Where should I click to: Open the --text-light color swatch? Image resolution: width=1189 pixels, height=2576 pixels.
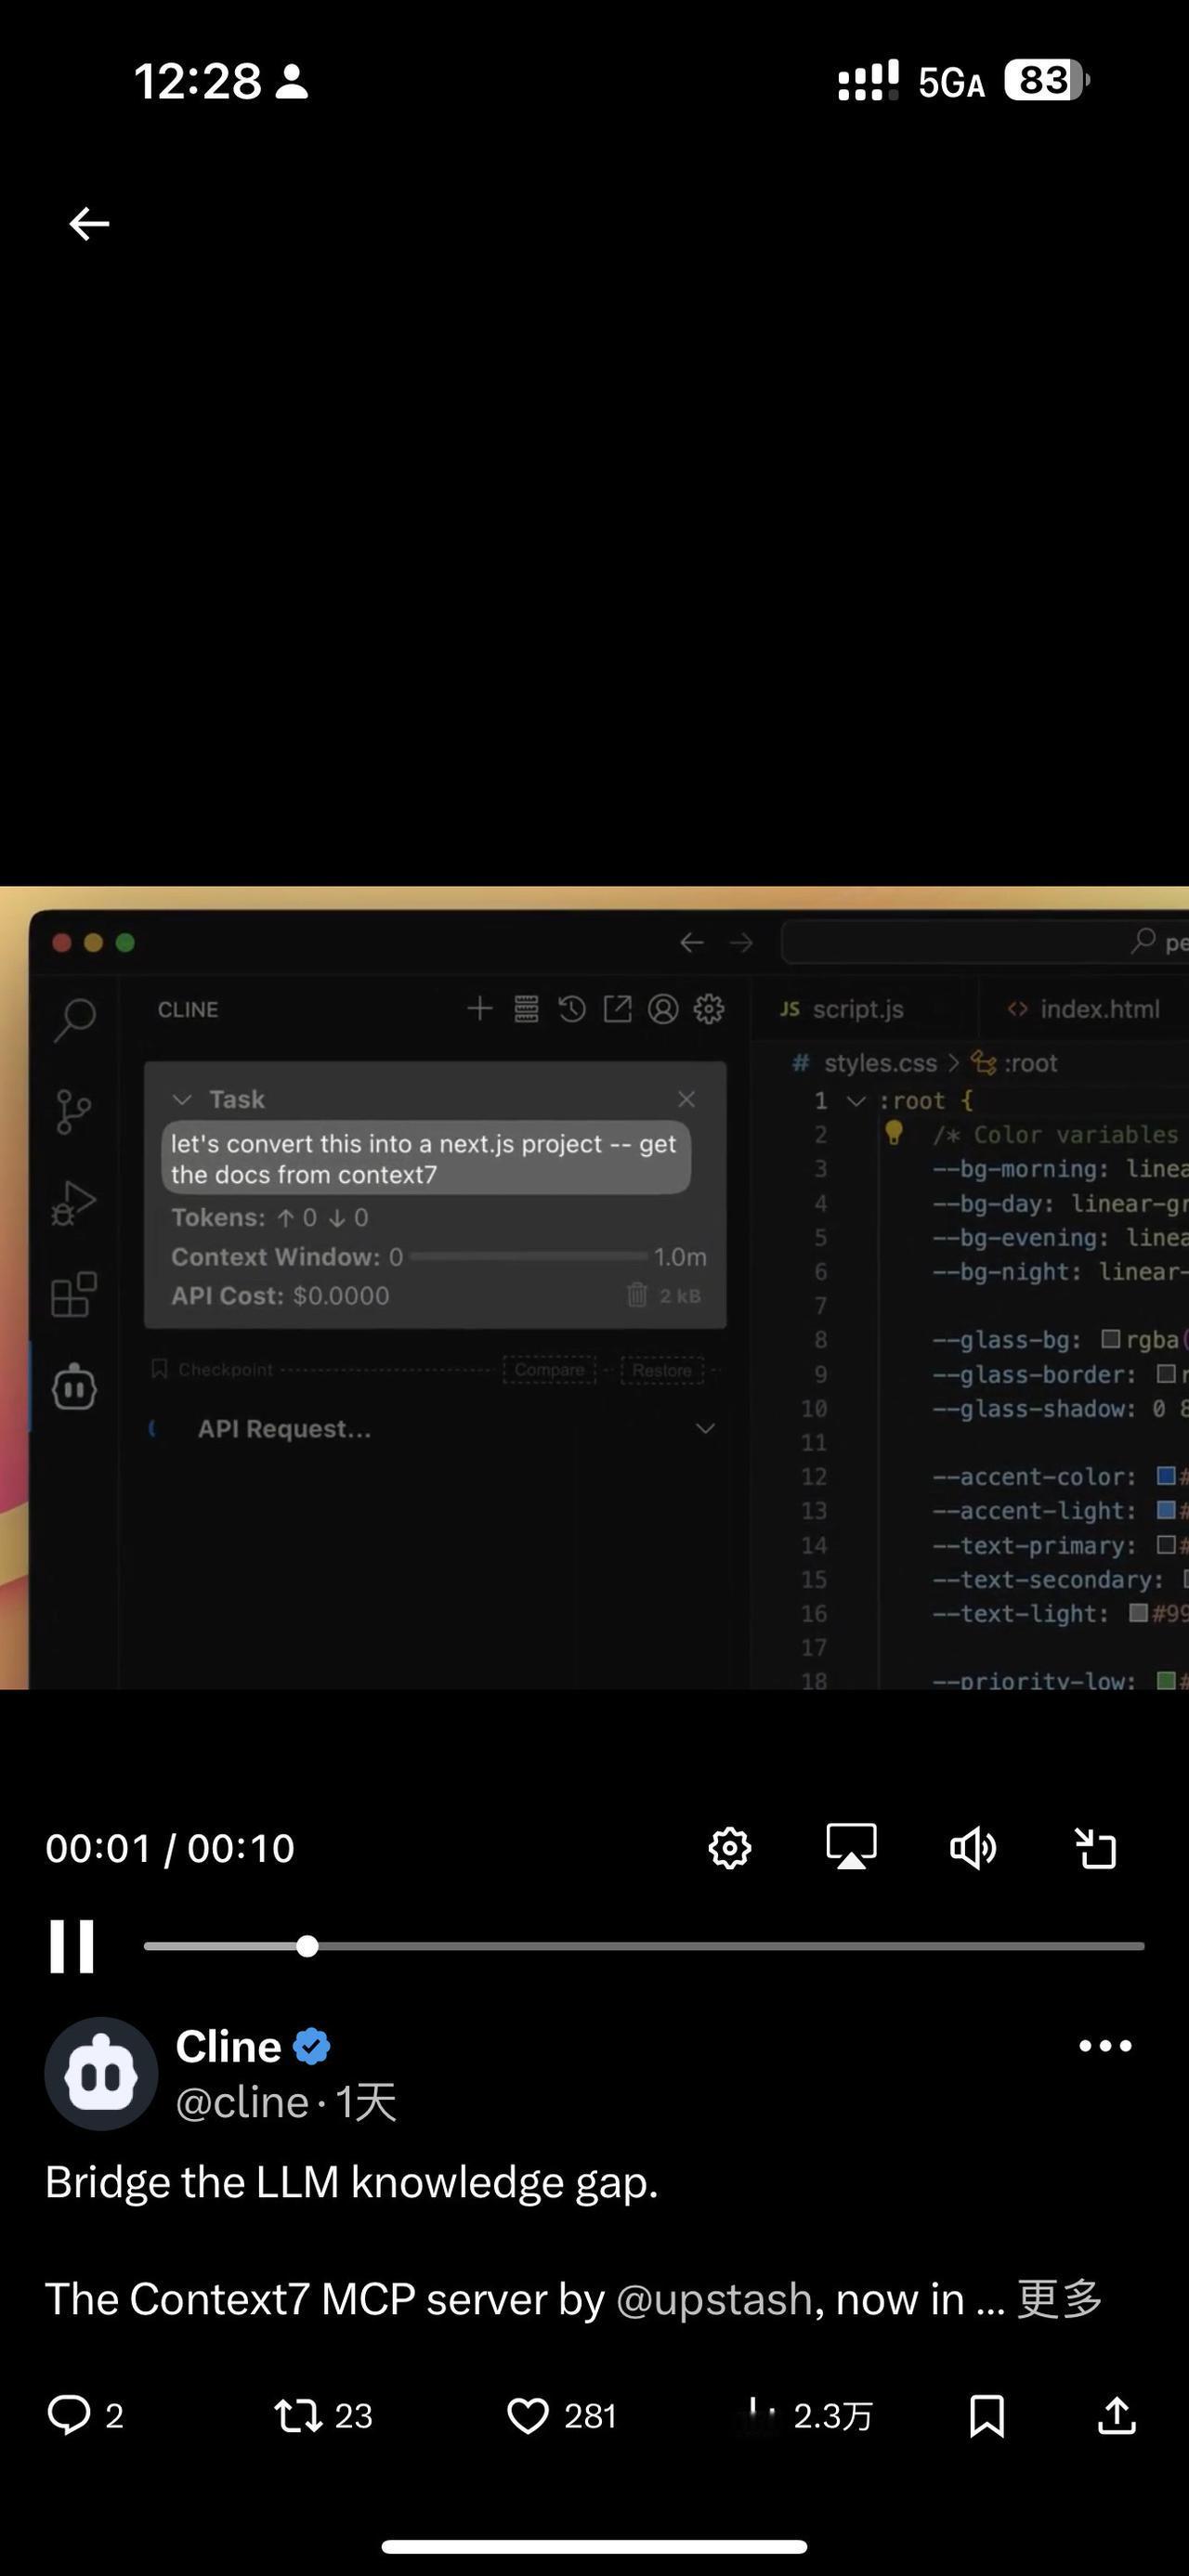coord(1138,1613)
